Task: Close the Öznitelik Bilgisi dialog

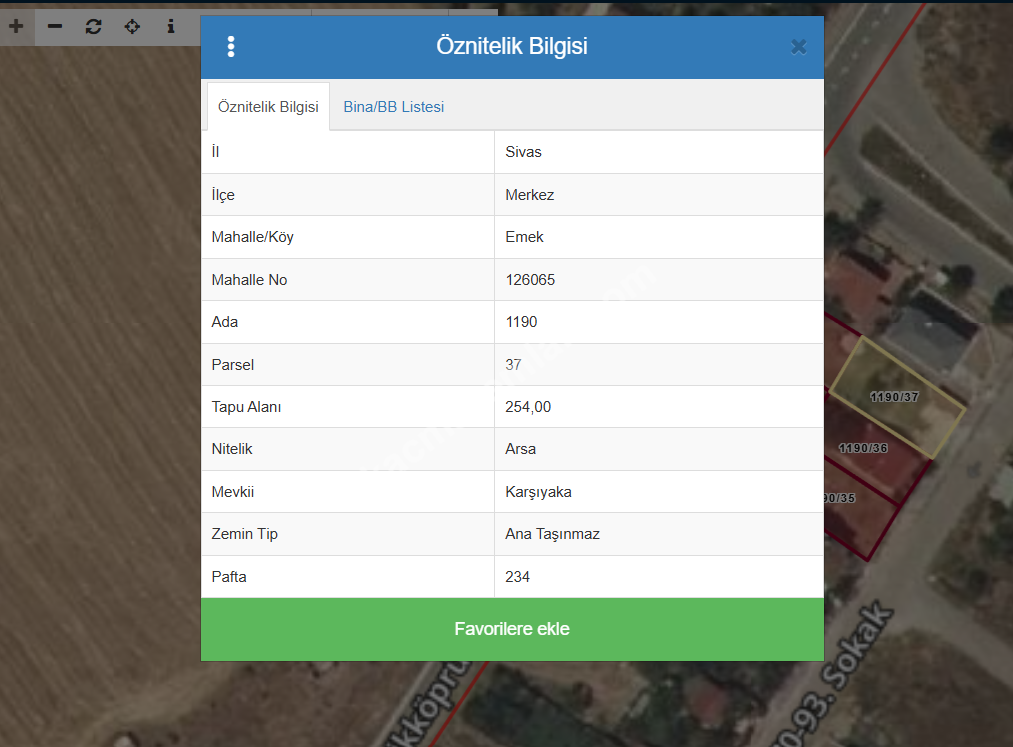Action: click(798, 47)
